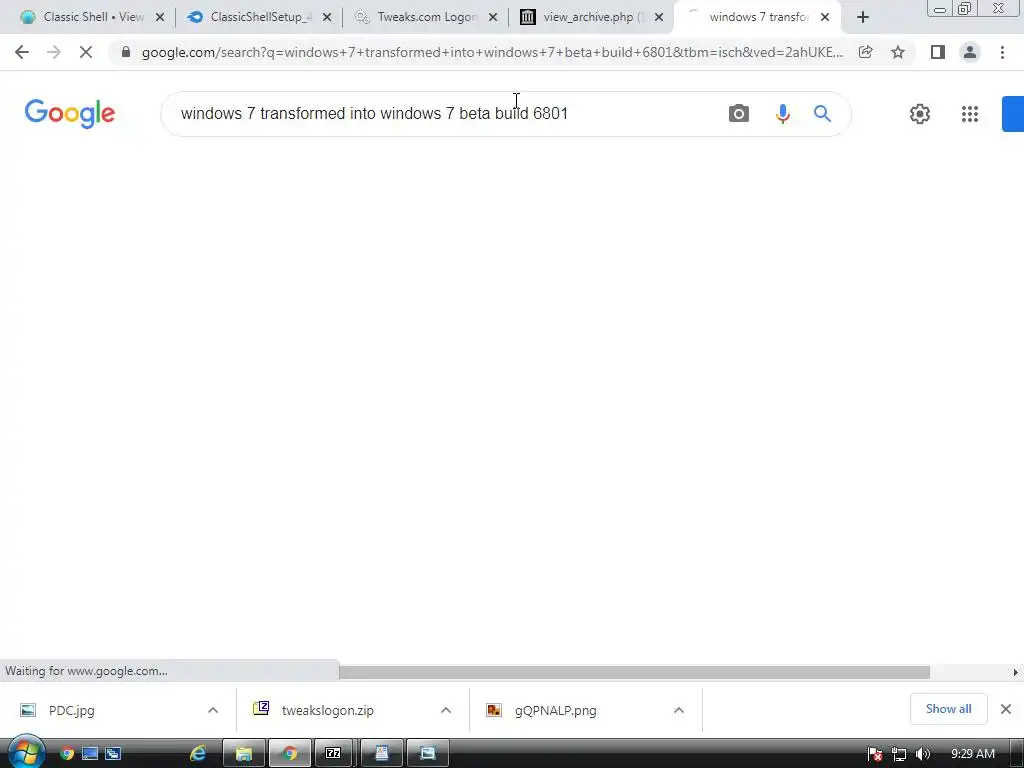Expand options for gQPNALP.png download

point(679,711)
